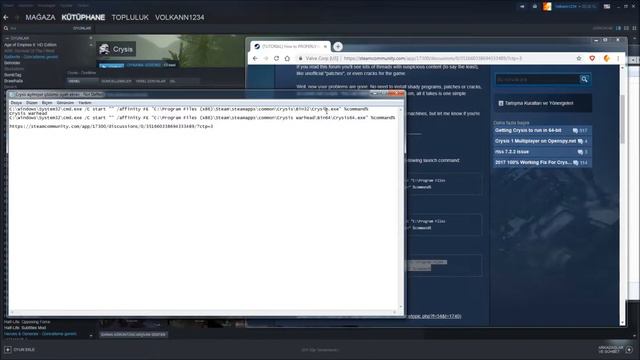Viewport: 640px width, 360px height.
Task: Click OYUN EKLE plus icon at bottom
Action: click(8, 350)
